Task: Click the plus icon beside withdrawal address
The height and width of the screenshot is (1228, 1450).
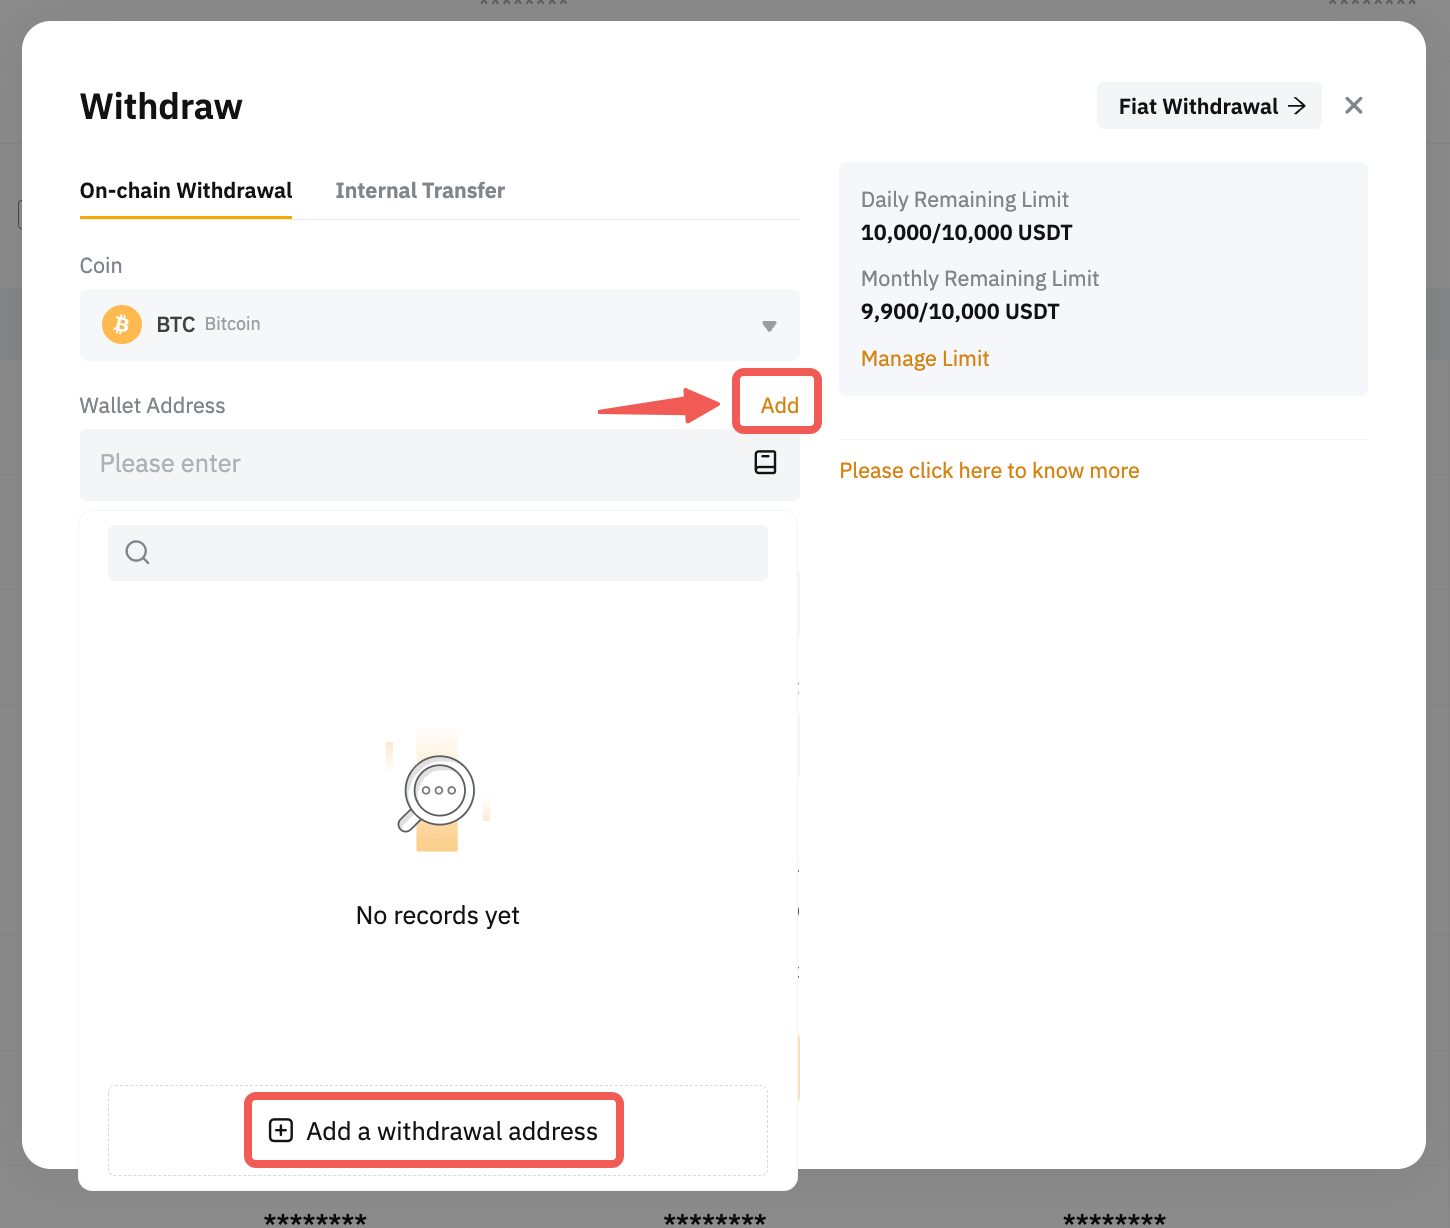Action: [281, 1130]
